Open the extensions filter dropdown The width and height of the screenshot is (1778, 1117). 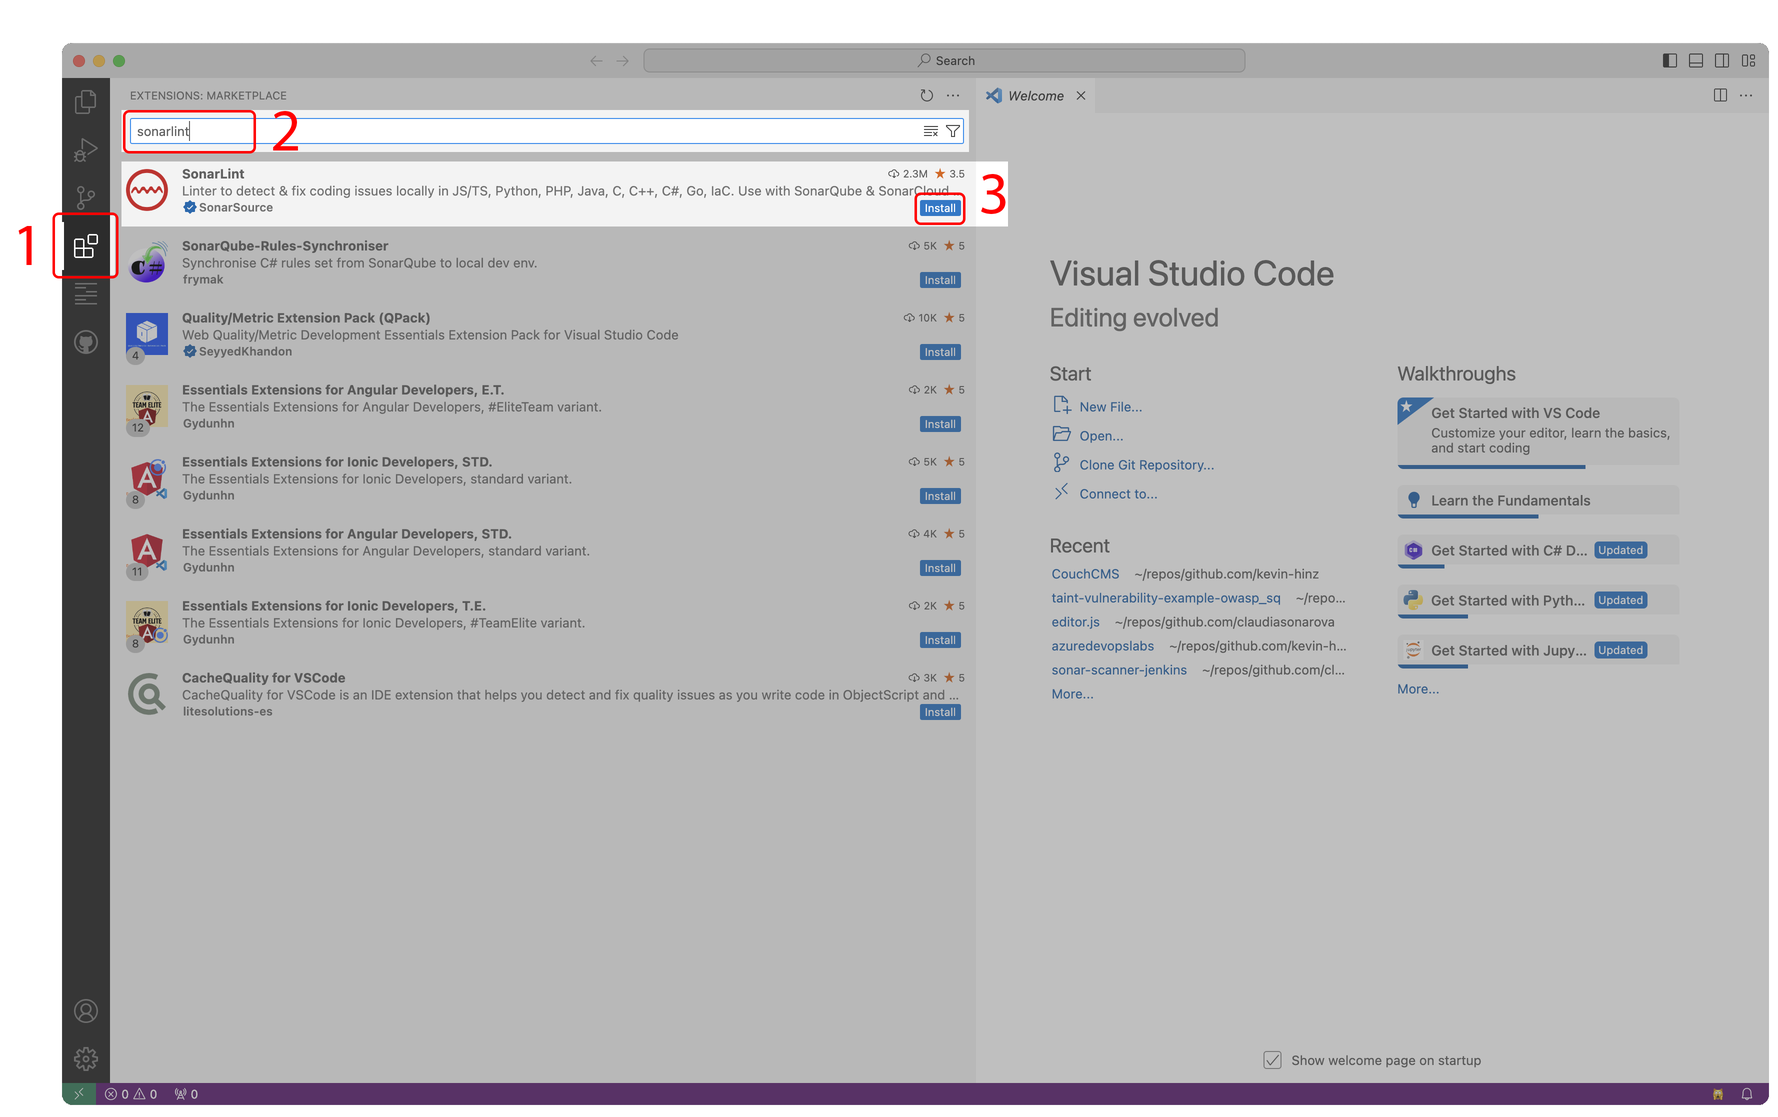(x=953, y=131)
